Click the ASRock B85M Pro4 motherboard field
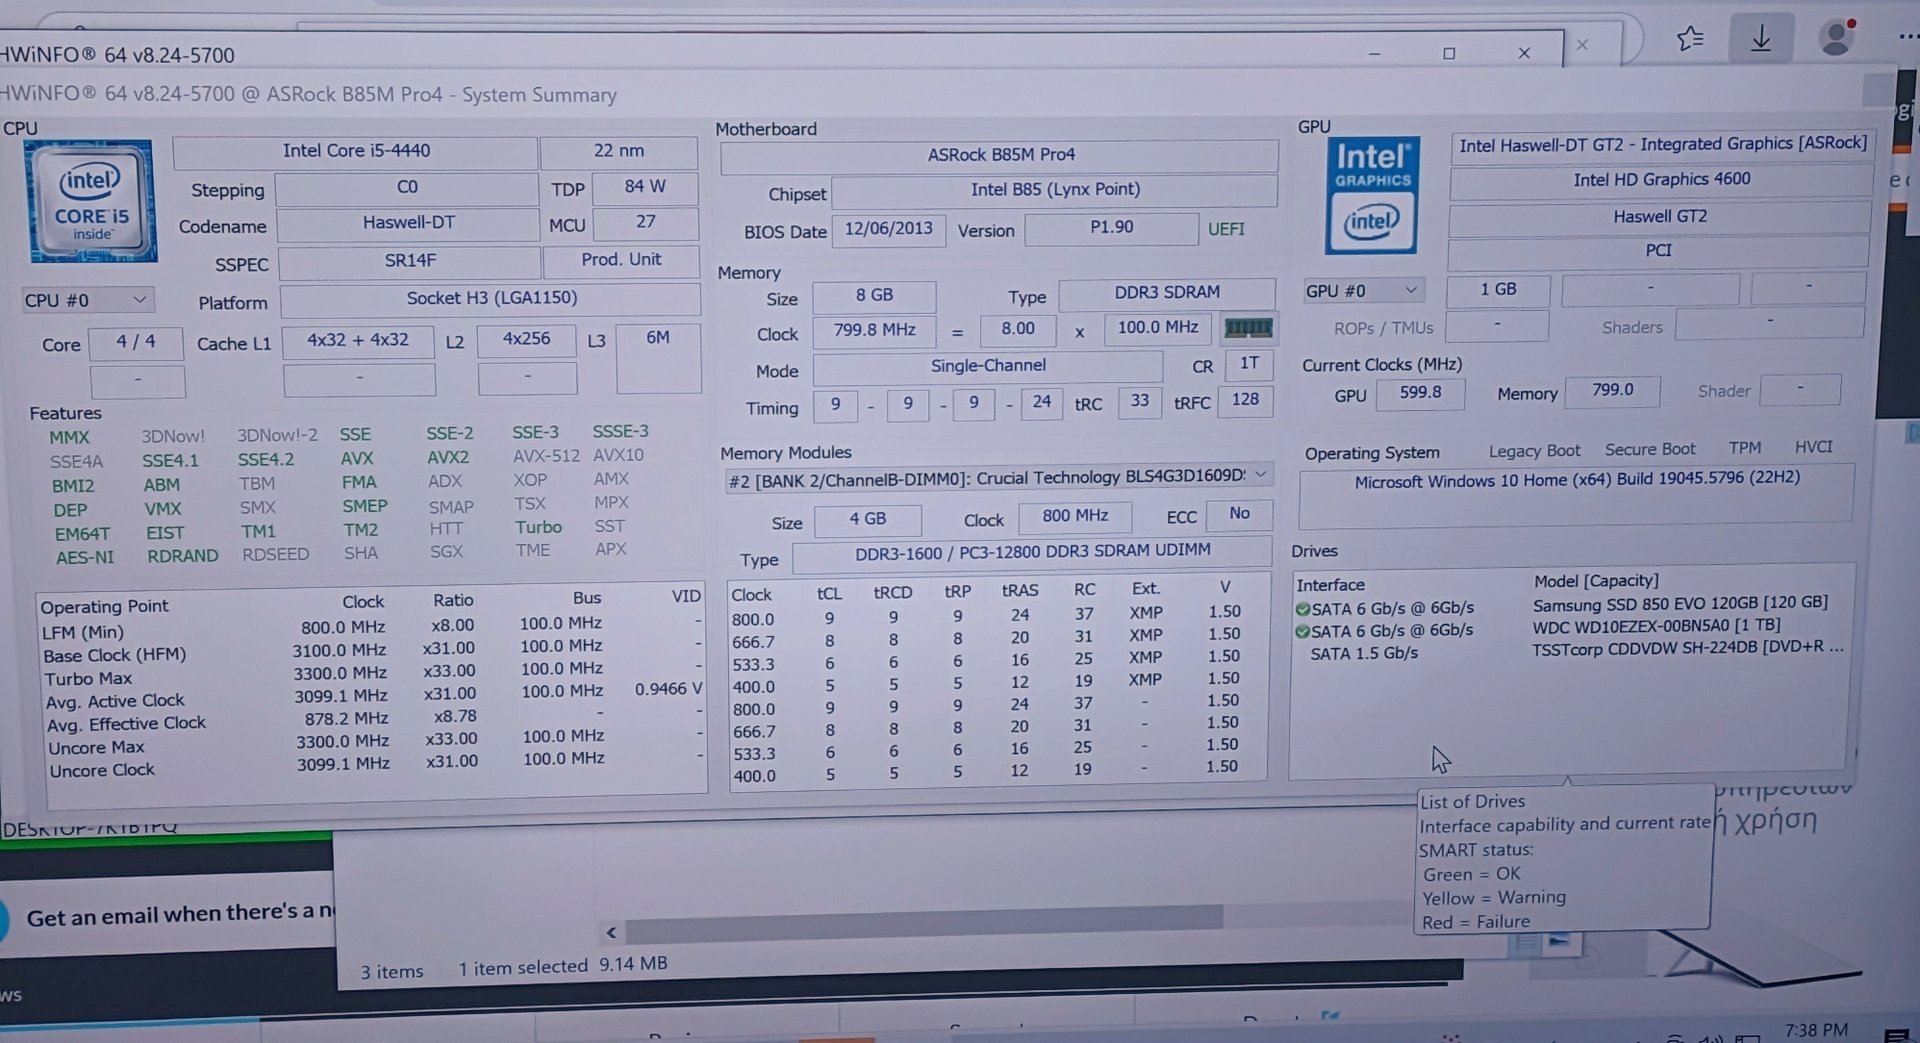 click(1000, 155)
